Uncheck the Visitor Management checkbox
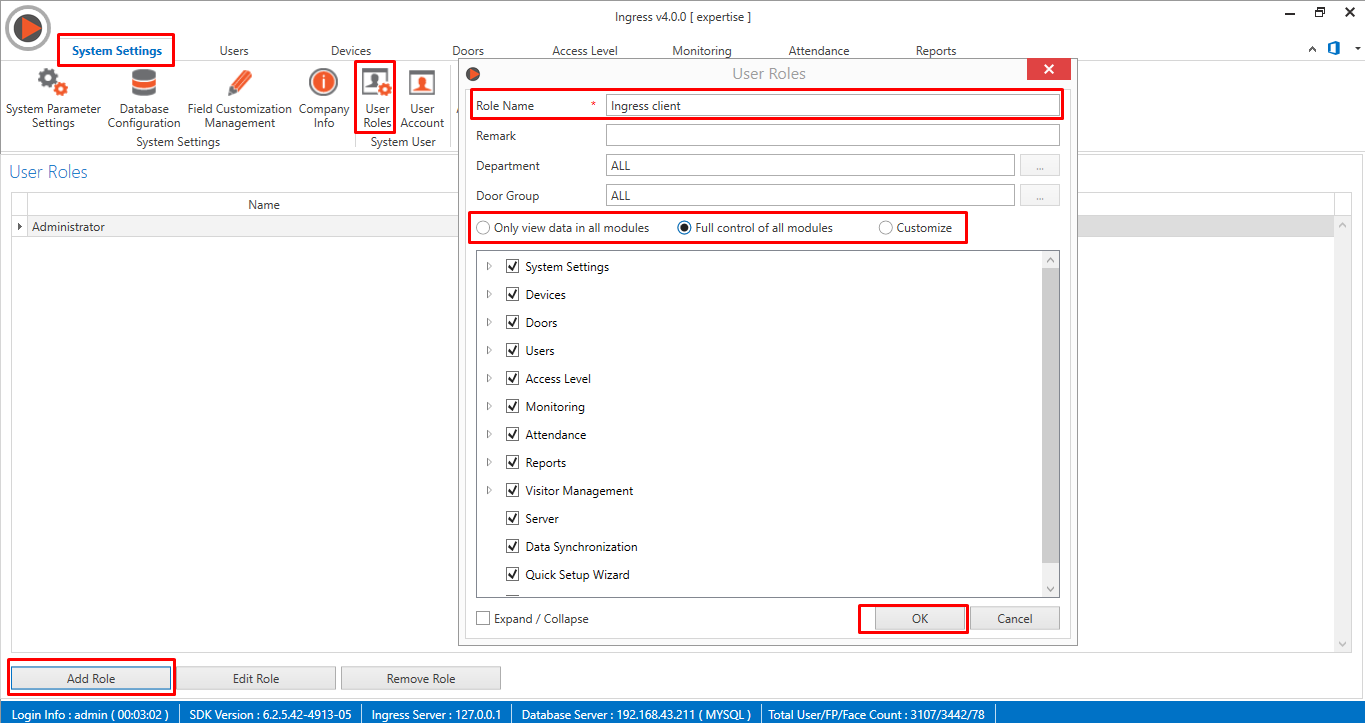1365x723 pixels. coord(512,491)
